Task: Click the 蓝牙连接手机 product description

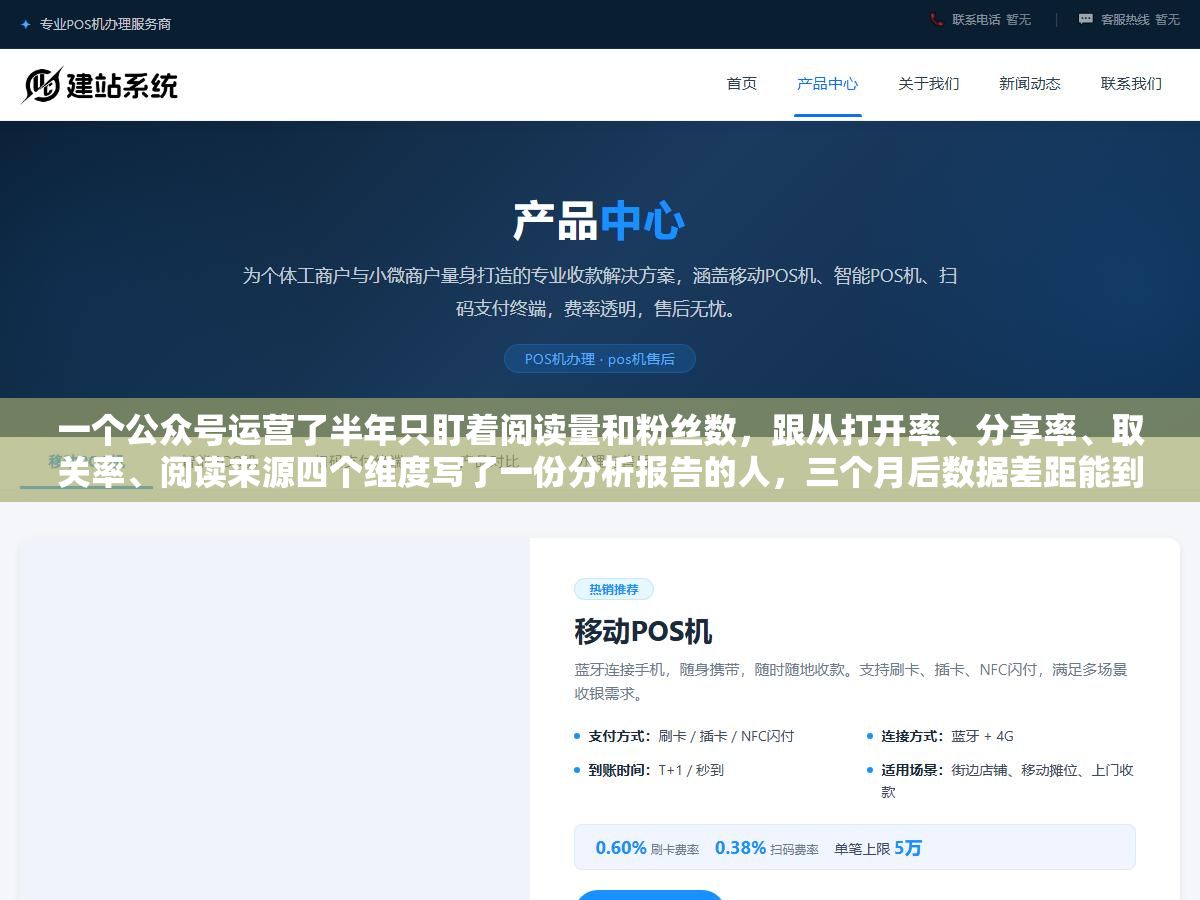Action: pyautogui.click(x=851, y=681)
